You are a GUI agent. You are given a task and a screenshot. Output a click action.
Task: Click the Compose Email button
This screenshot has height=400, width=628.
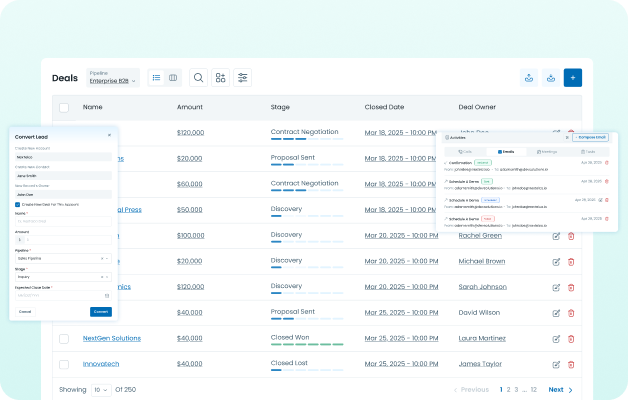(590, 136)
